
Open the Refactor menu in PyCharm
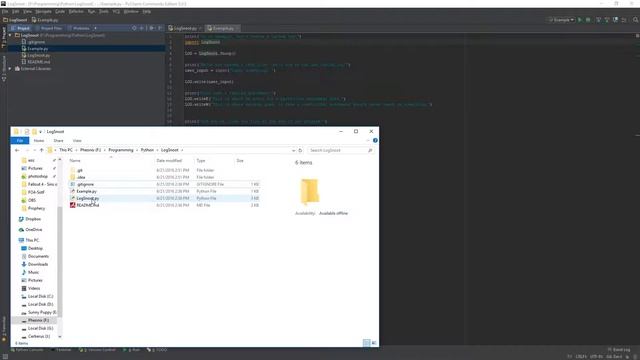(76, 11)
